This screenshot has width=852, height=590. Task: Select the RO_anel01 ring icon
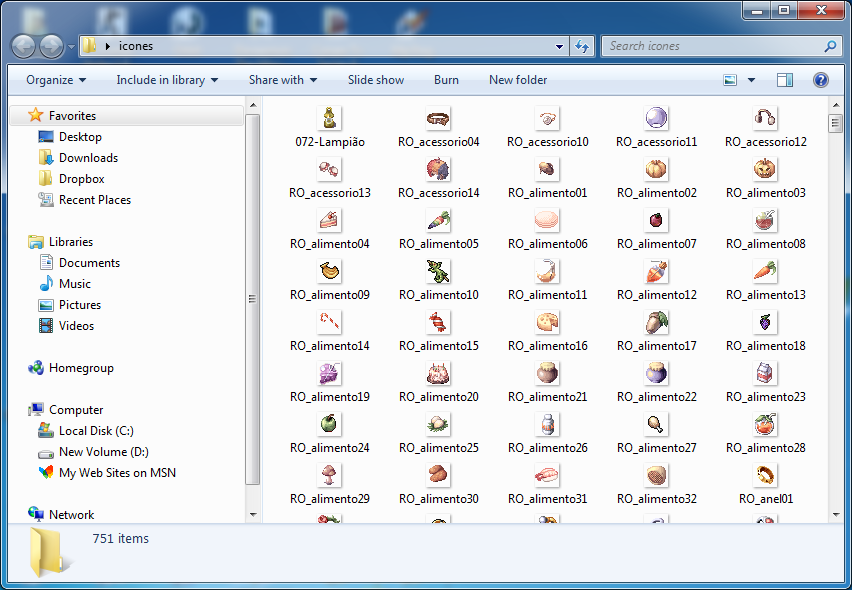click(x=765, y=475)
